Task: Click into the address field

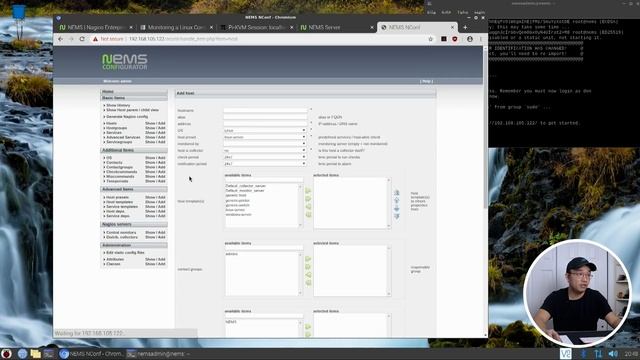Action: tap(265, 123)
